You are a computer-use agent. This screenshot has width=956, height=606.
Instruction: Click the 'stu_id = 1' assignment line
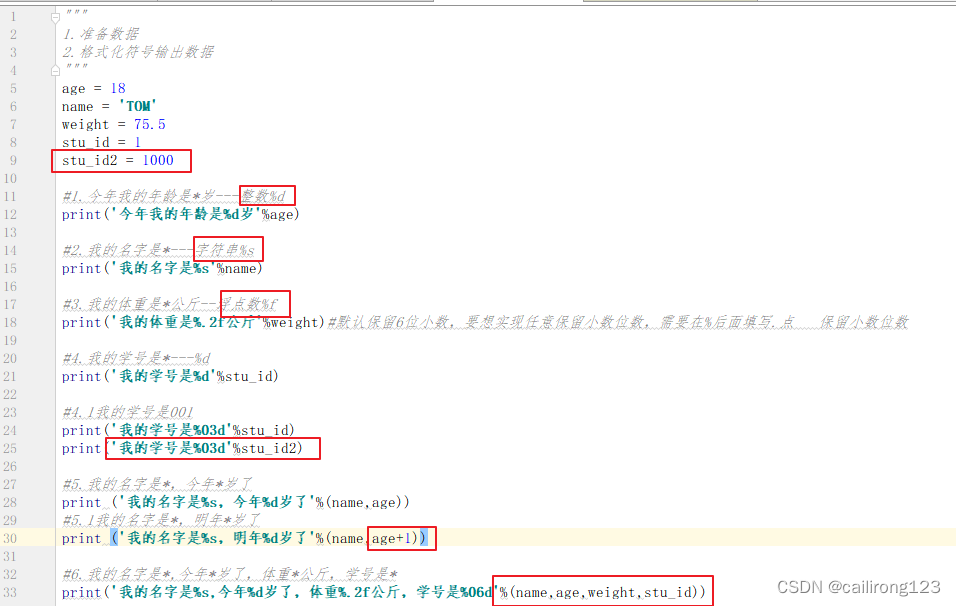(x=101, y=142)
